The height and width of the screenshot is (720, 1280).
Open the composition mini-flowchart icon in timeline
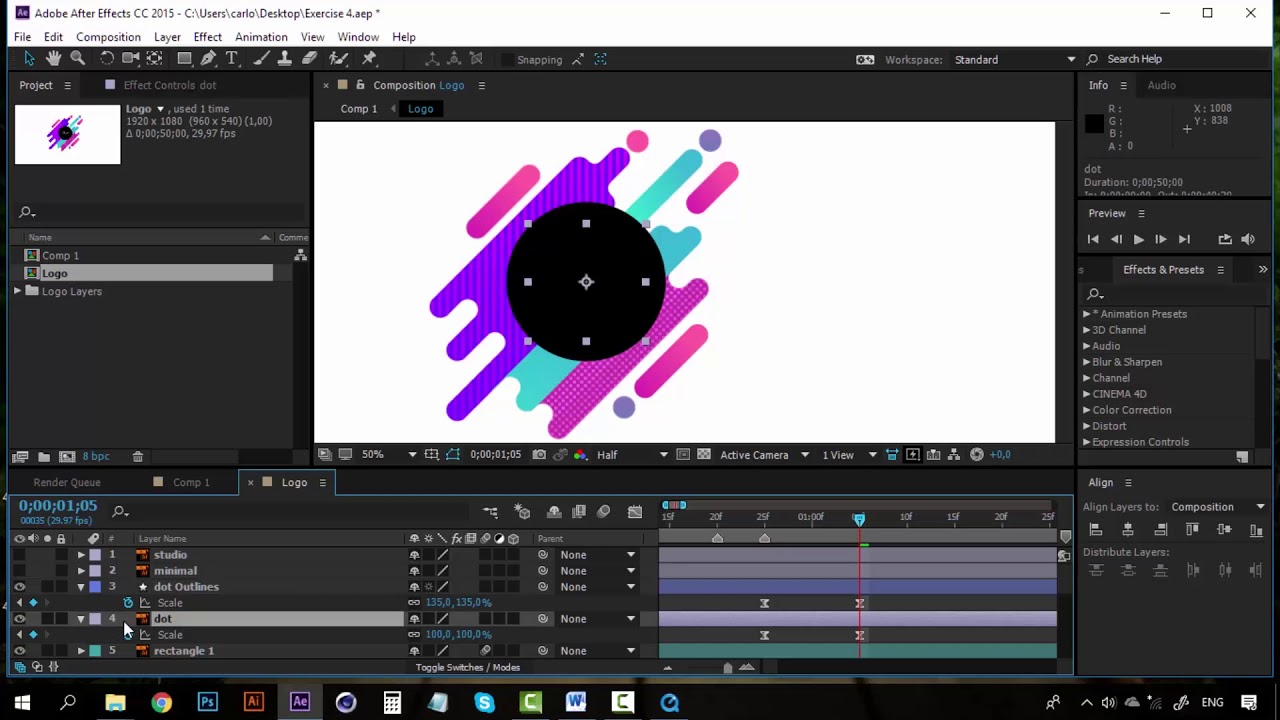pyautogui.click(x=490, y=512)
